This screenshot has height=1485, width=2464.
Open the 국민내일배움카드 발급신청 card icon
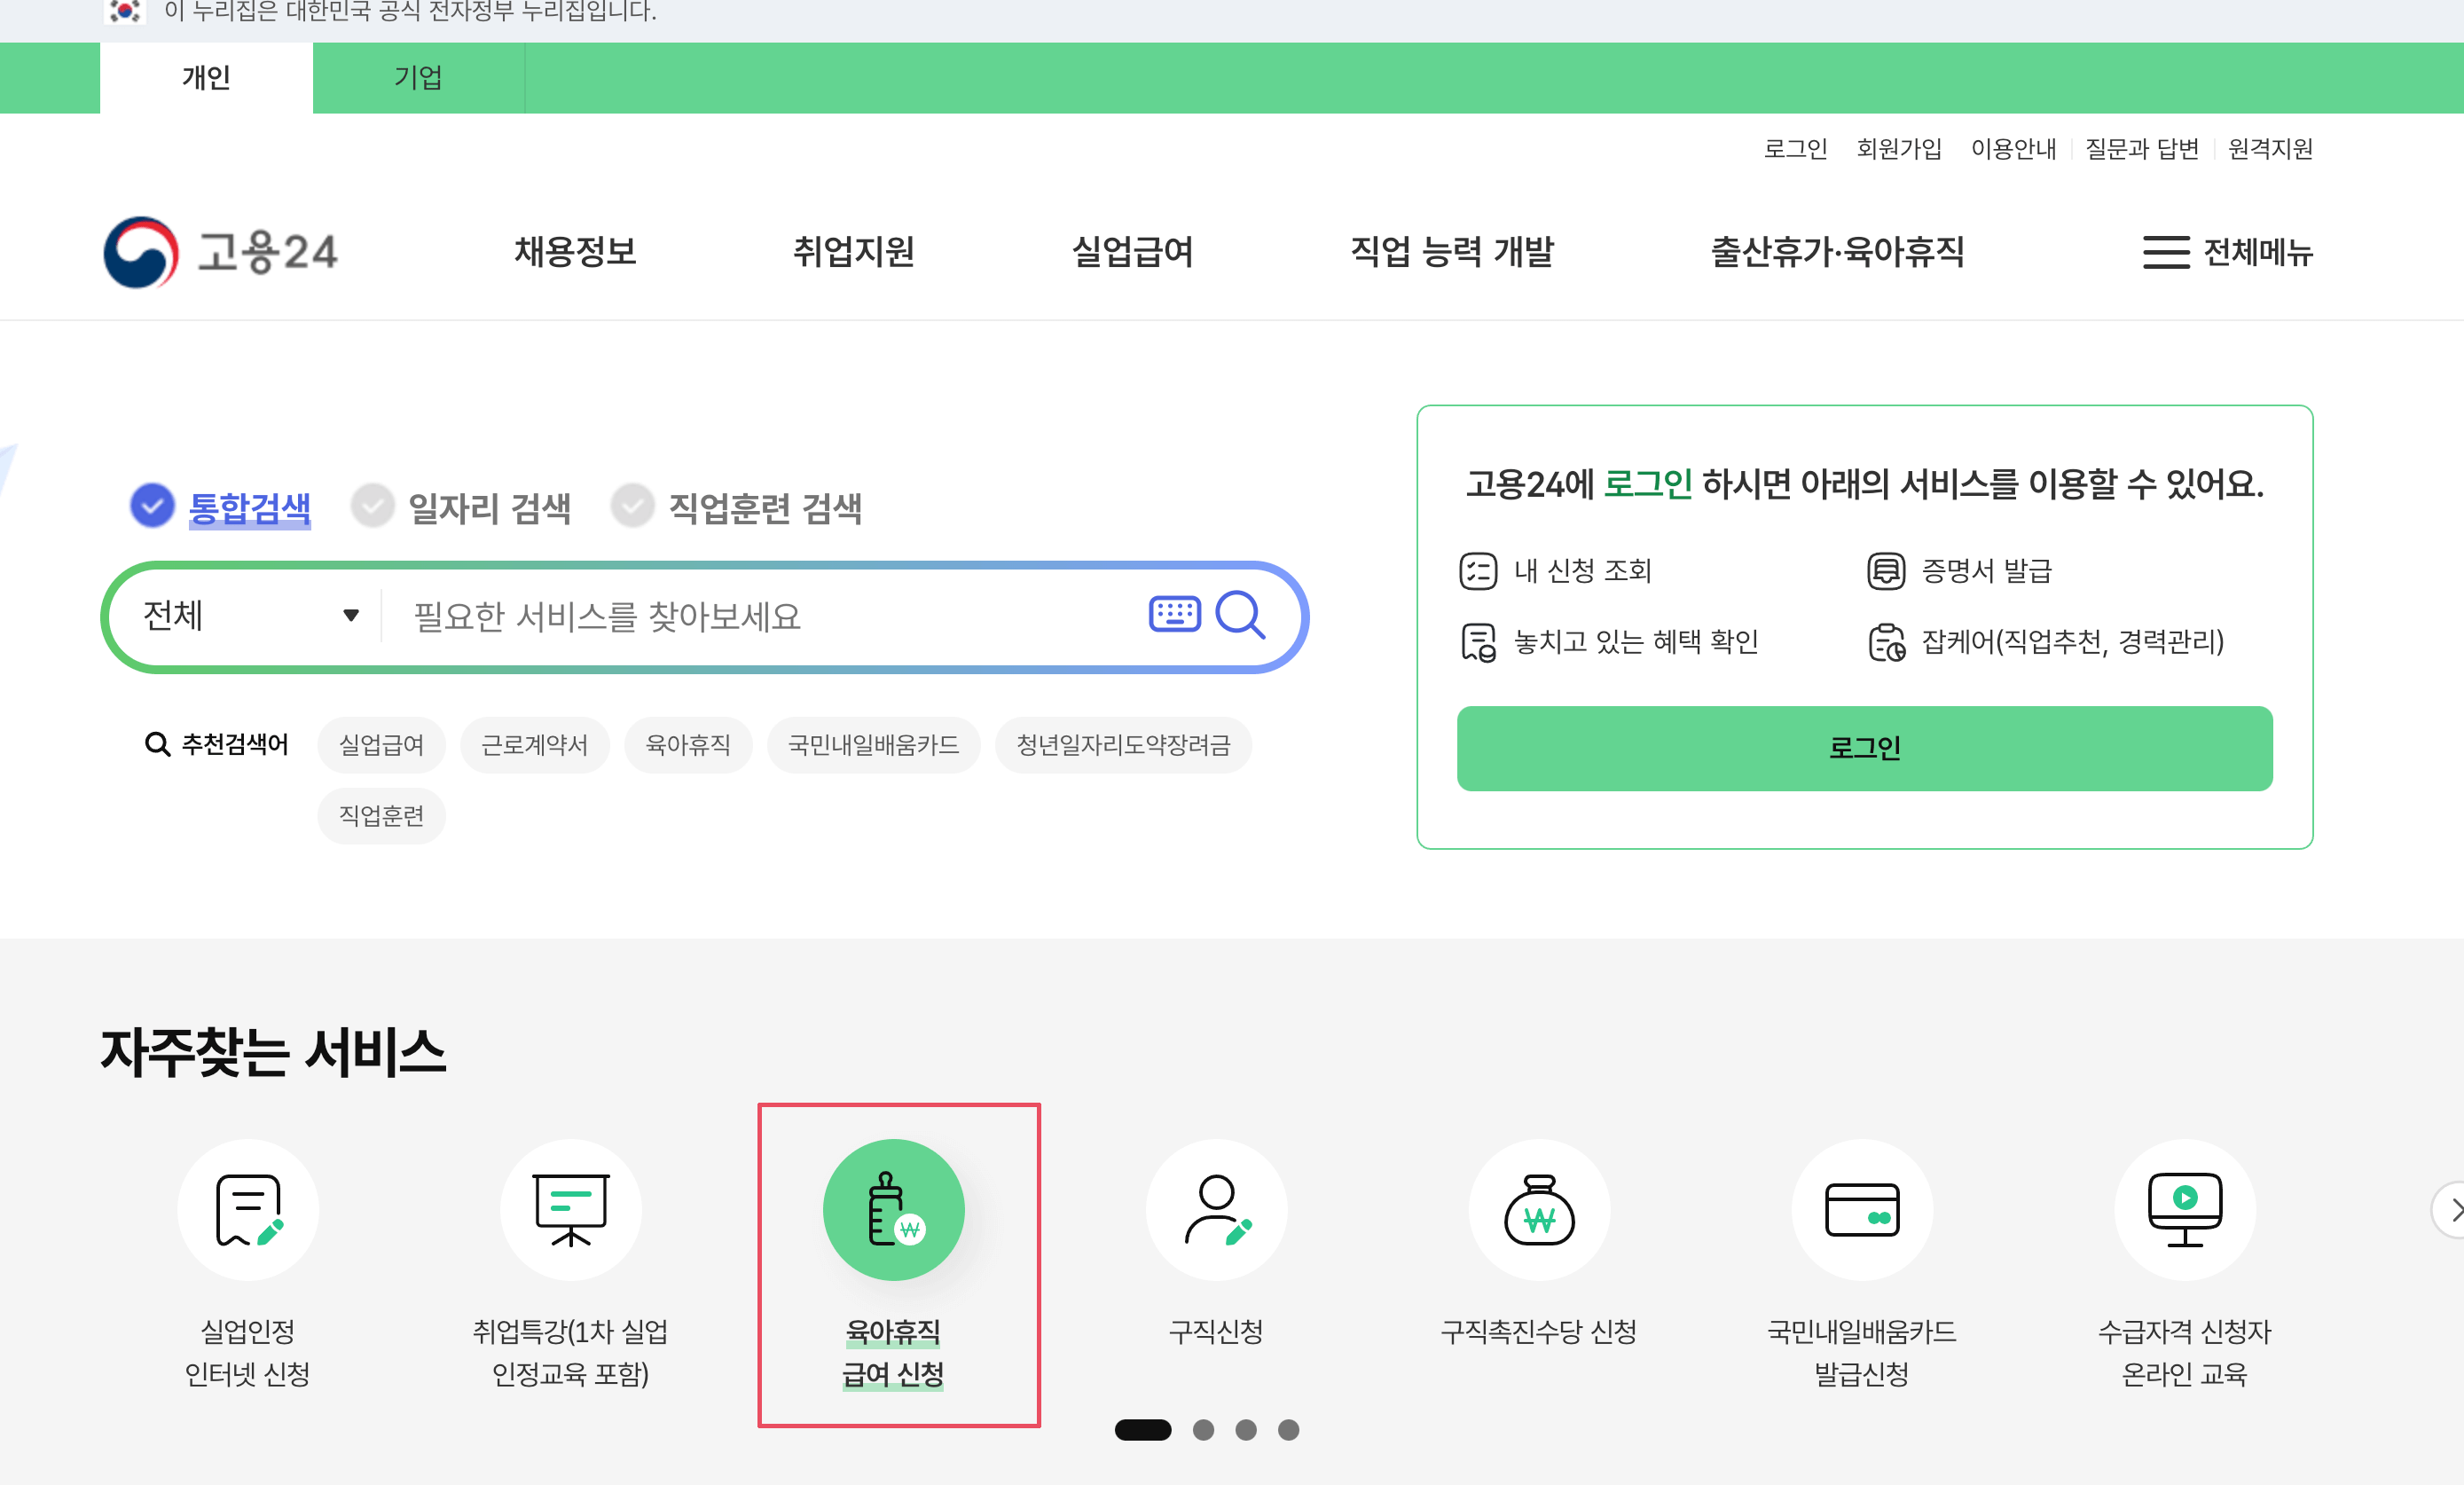click(x=1862, y=1210)
